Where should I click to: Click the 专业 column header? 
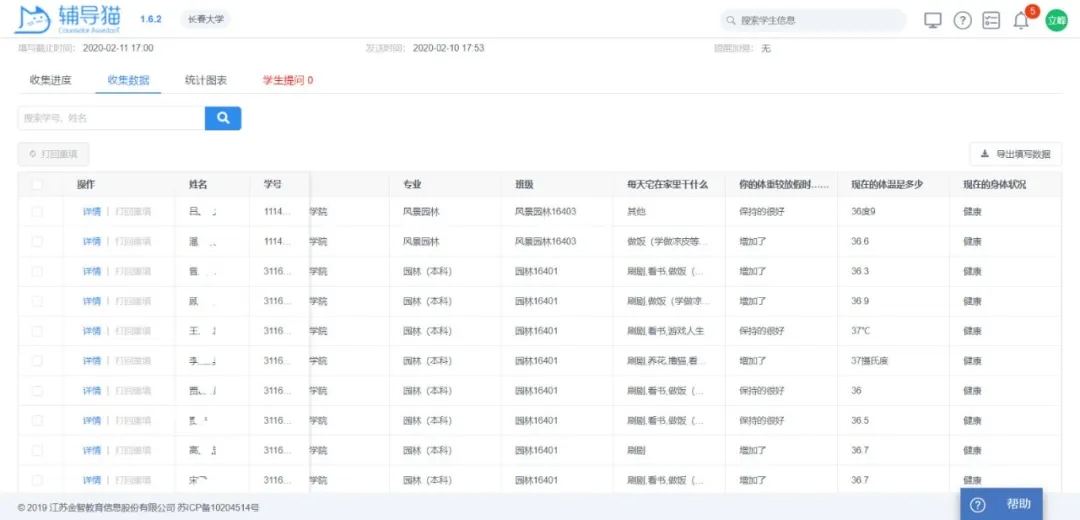(x=413, y=185)
